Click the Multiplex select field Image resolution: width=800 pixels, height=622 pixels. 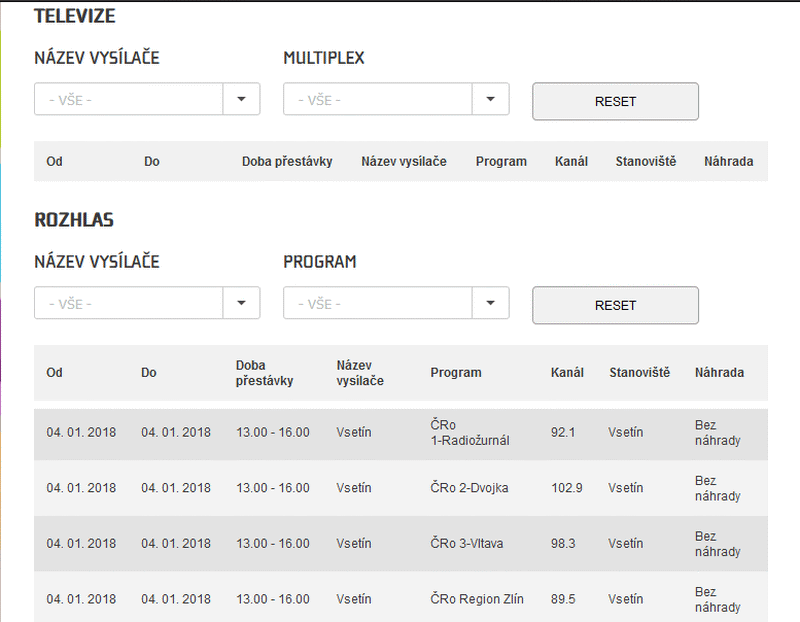[377, 99]
